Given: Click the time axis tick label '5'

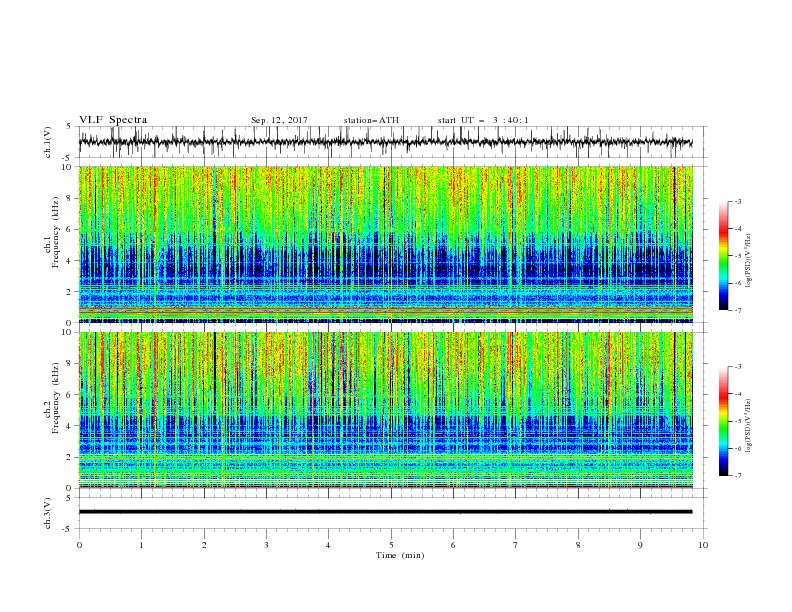Looking at the screenshot, I should (x=391, y=545).
